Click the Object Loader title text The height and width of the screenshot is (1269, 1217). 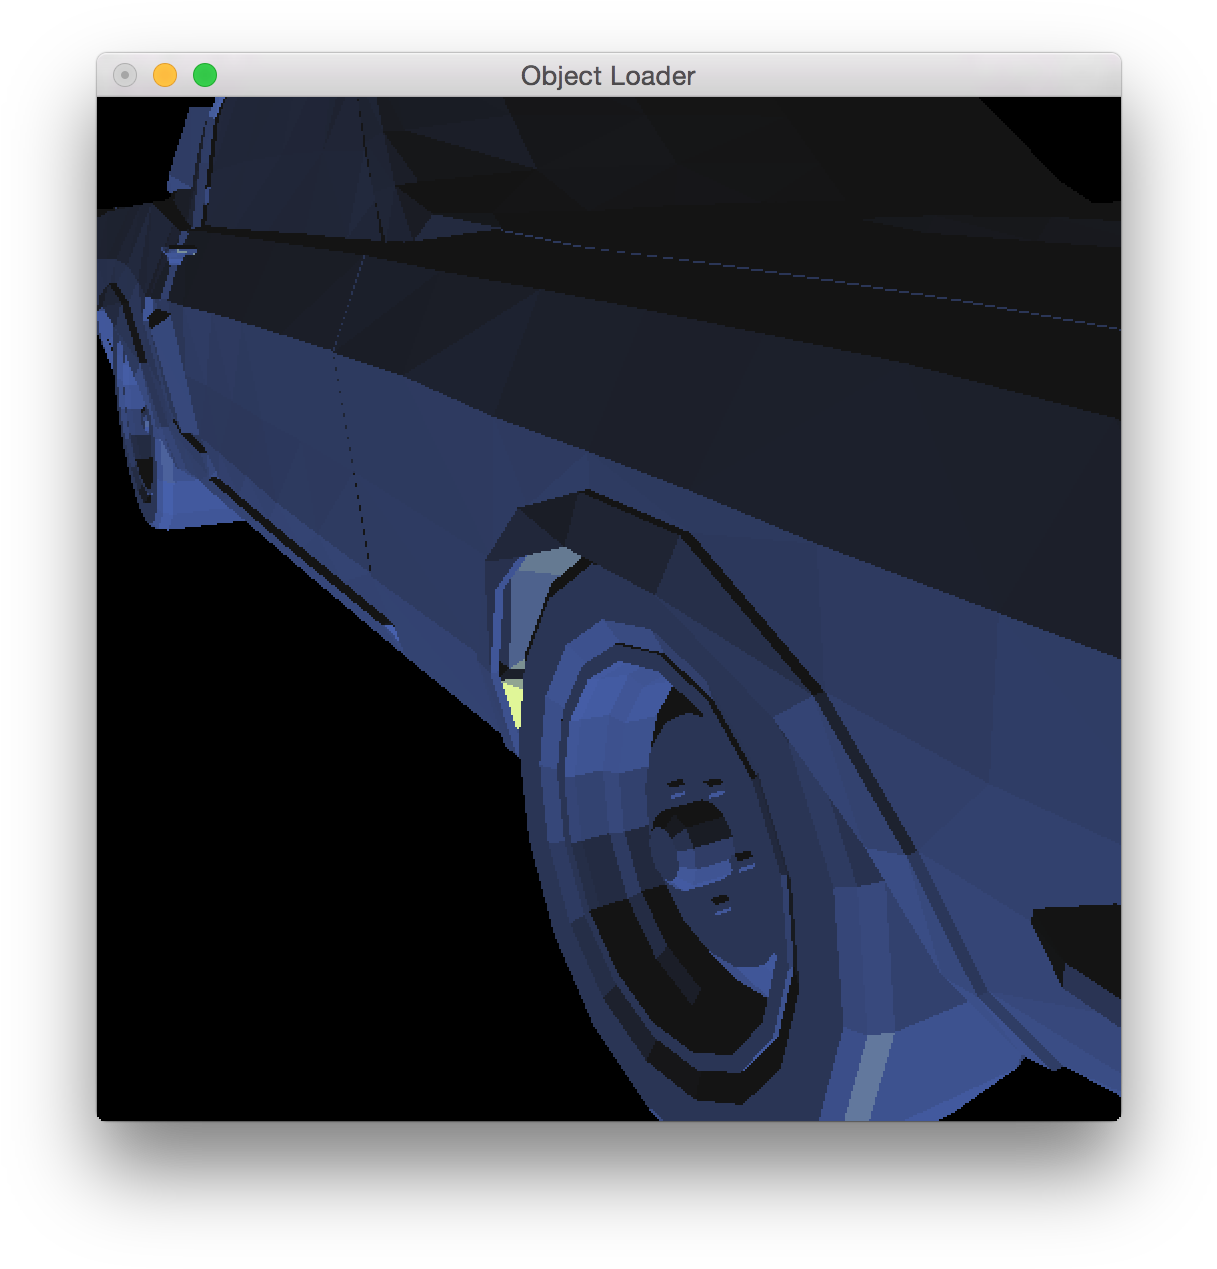click(x=607, y=76)
